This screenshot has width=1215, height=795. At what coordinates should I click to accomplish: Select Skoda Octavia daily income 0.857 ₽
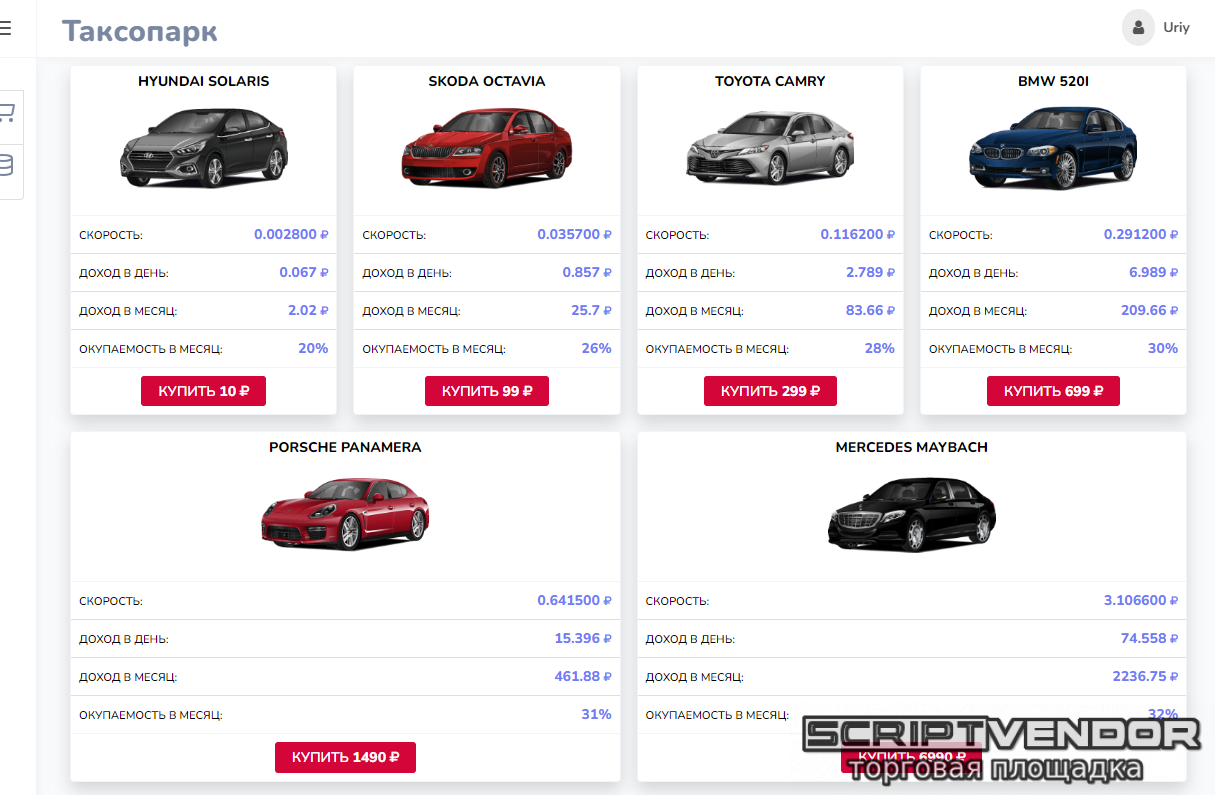click(587, 272)
